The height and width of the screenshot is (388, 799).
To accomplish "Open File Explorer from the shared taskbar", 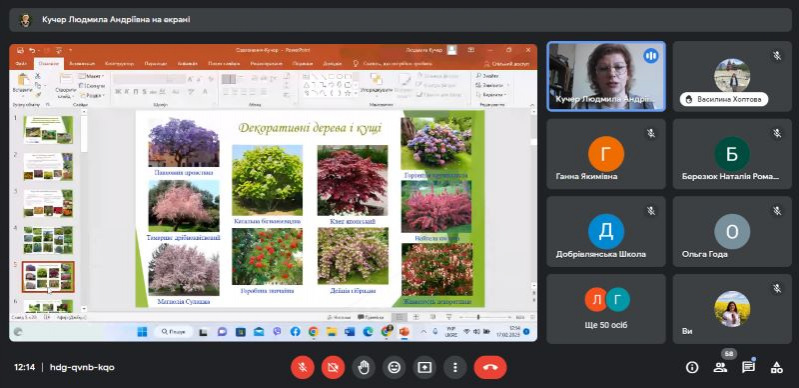I will tap(332, 332).
